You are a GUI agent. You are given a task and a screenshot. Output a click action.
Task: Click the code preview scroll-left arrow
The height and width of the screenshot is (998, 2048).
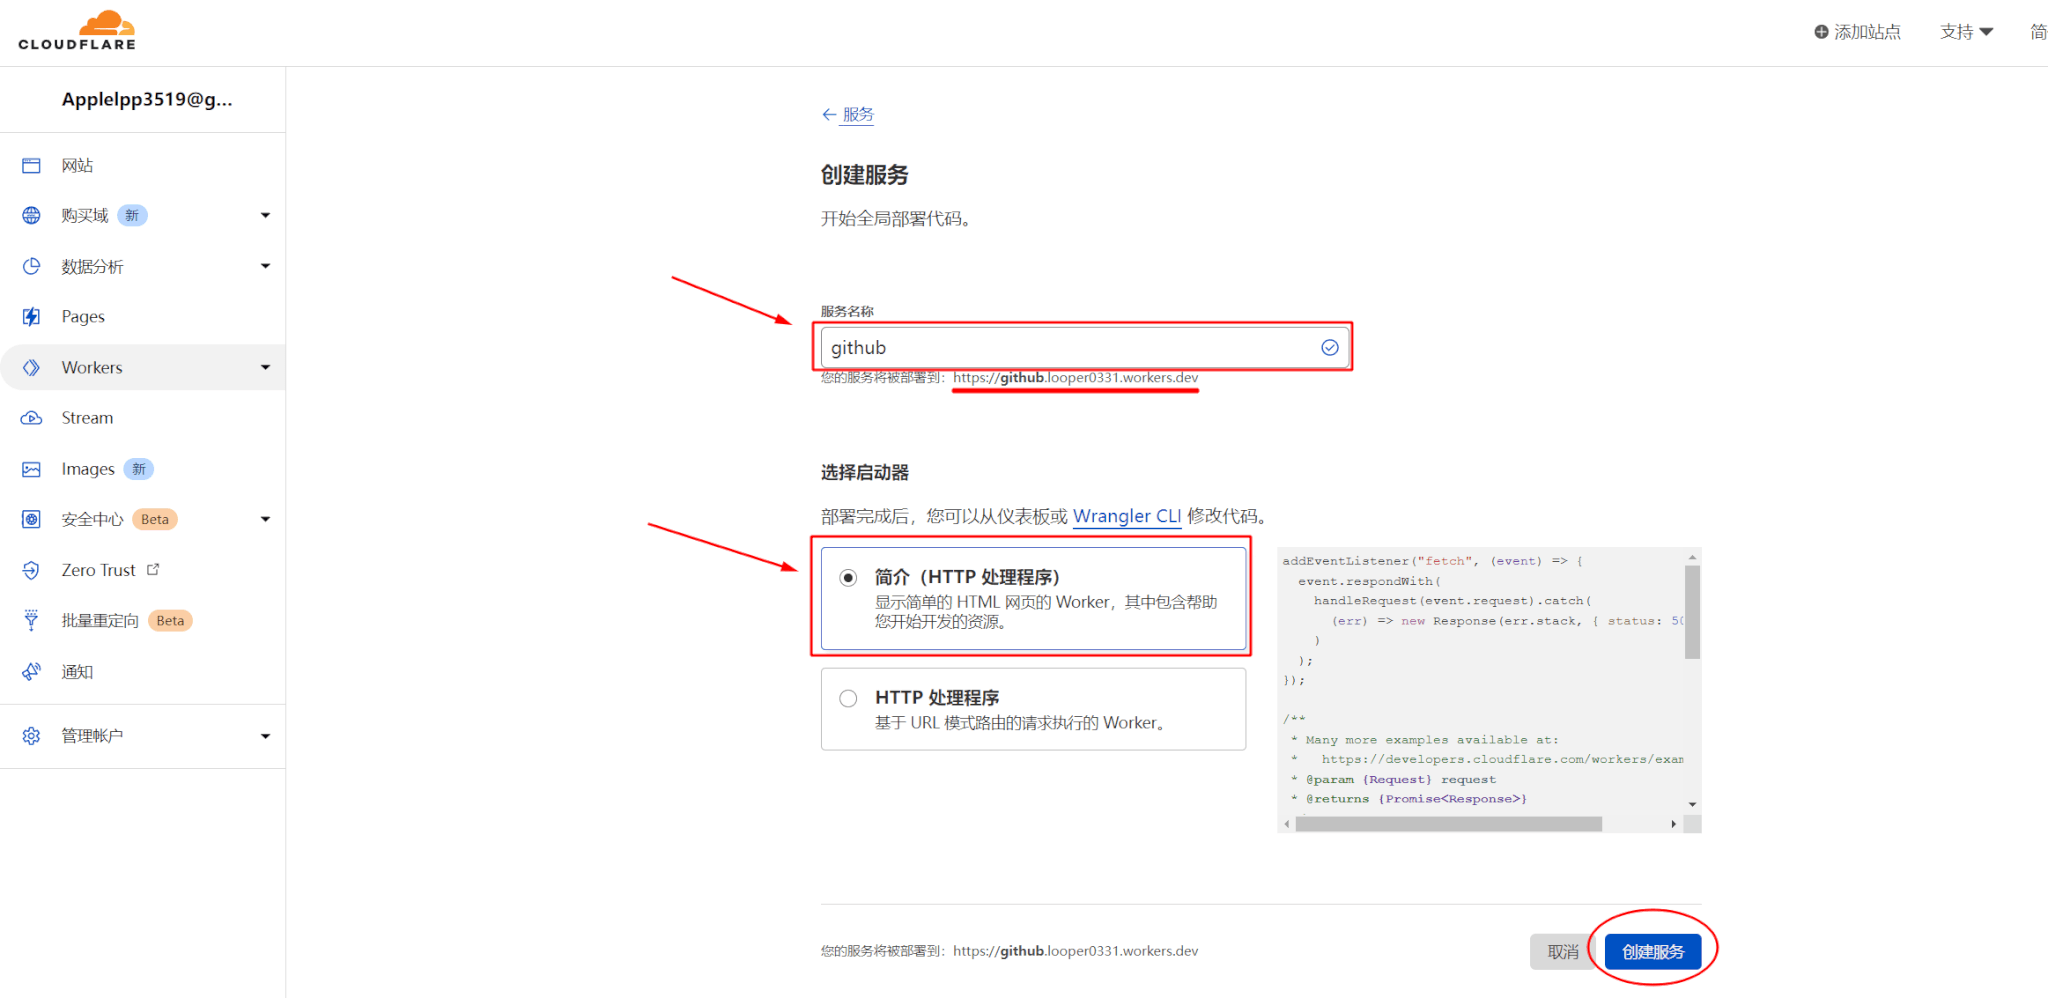click(1287, 824)
